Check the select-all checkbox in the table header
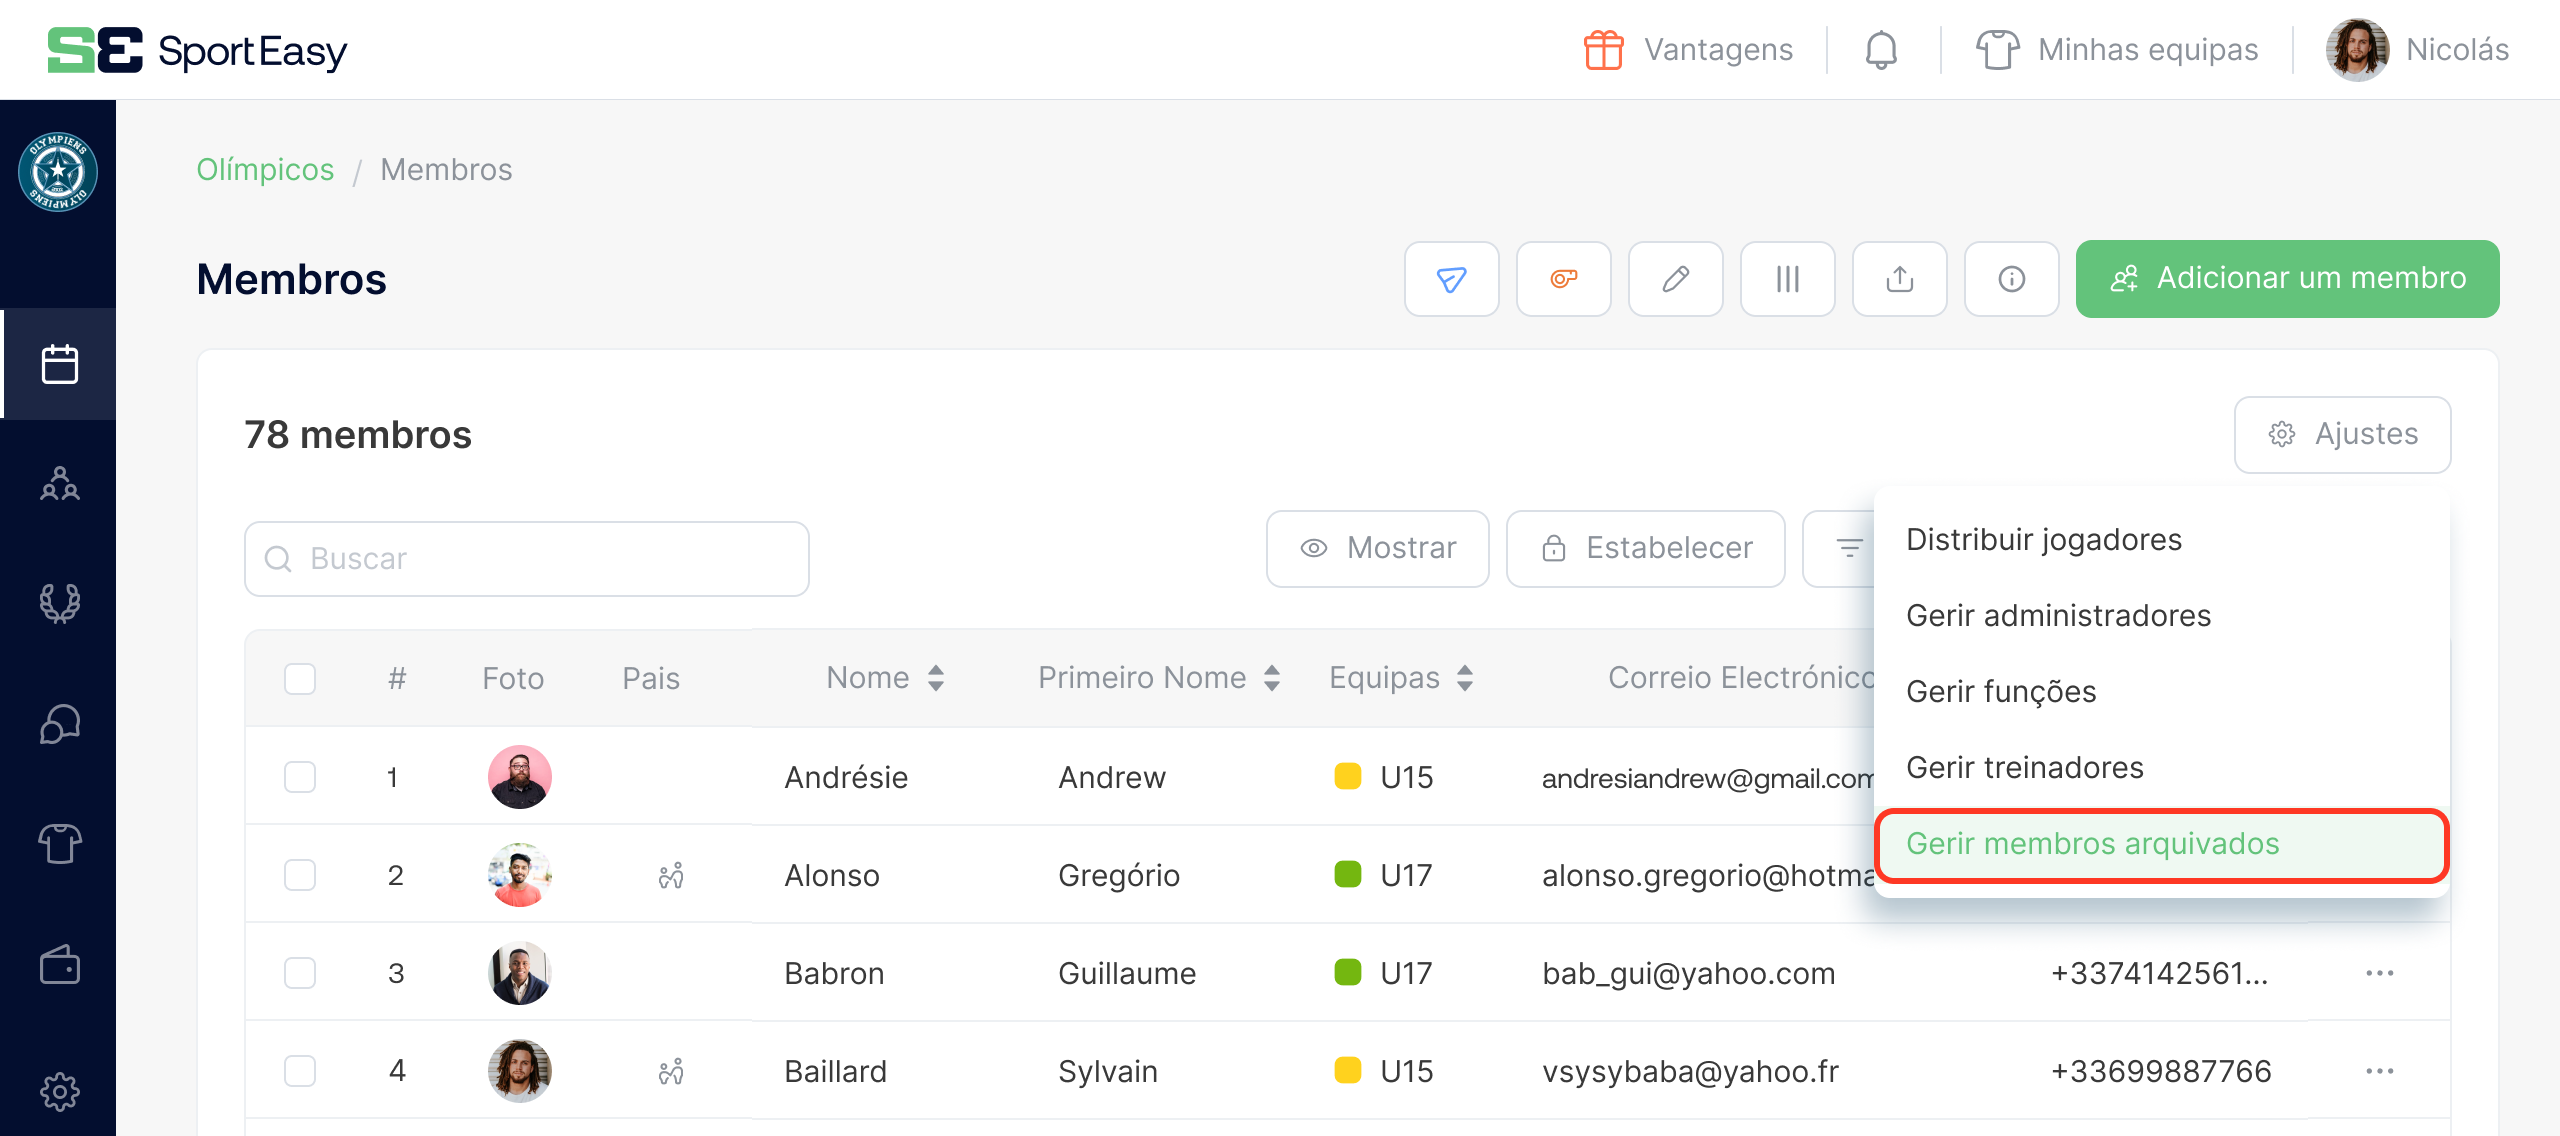Screen dimensions: 2560x1136 [300, 678]
